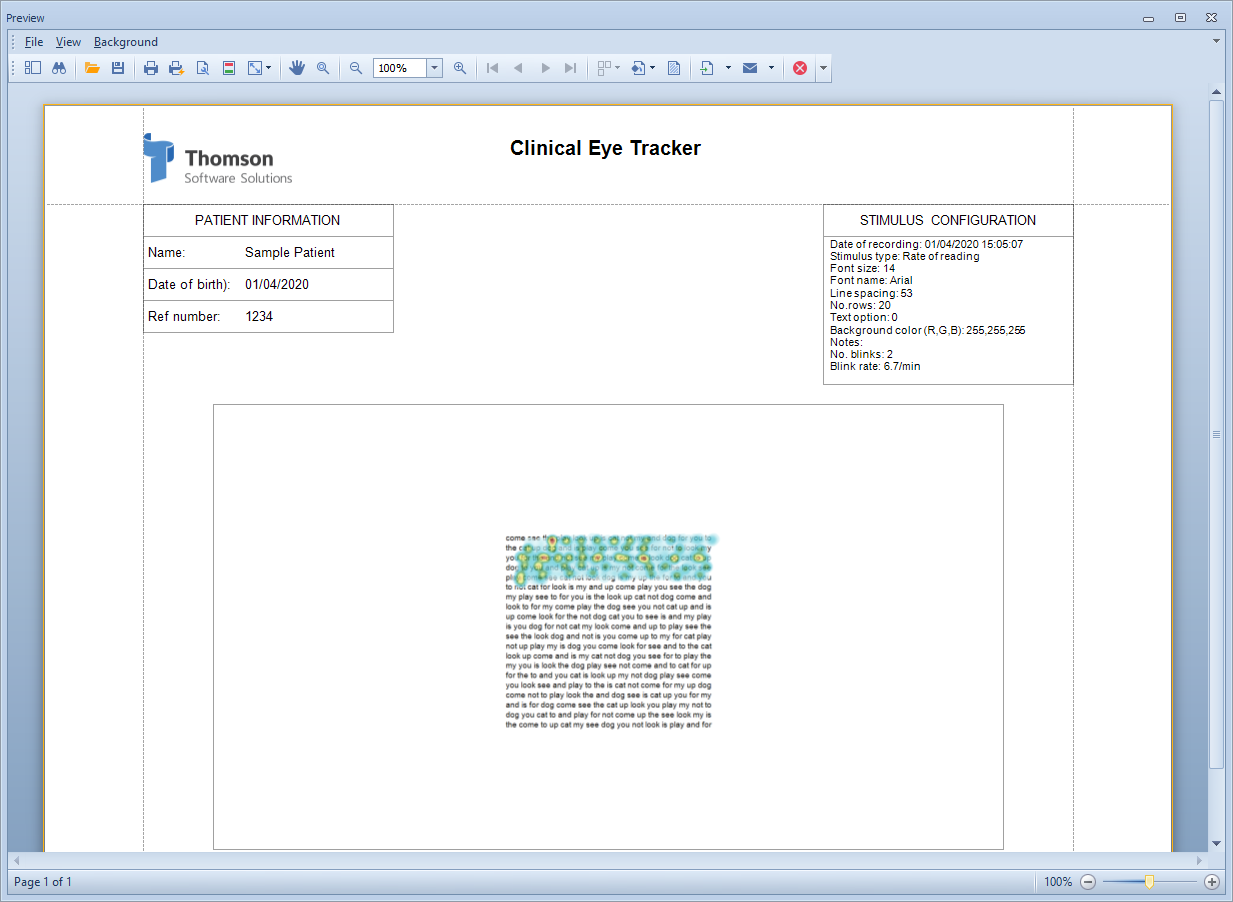Open the File menu

coord(34,42)
